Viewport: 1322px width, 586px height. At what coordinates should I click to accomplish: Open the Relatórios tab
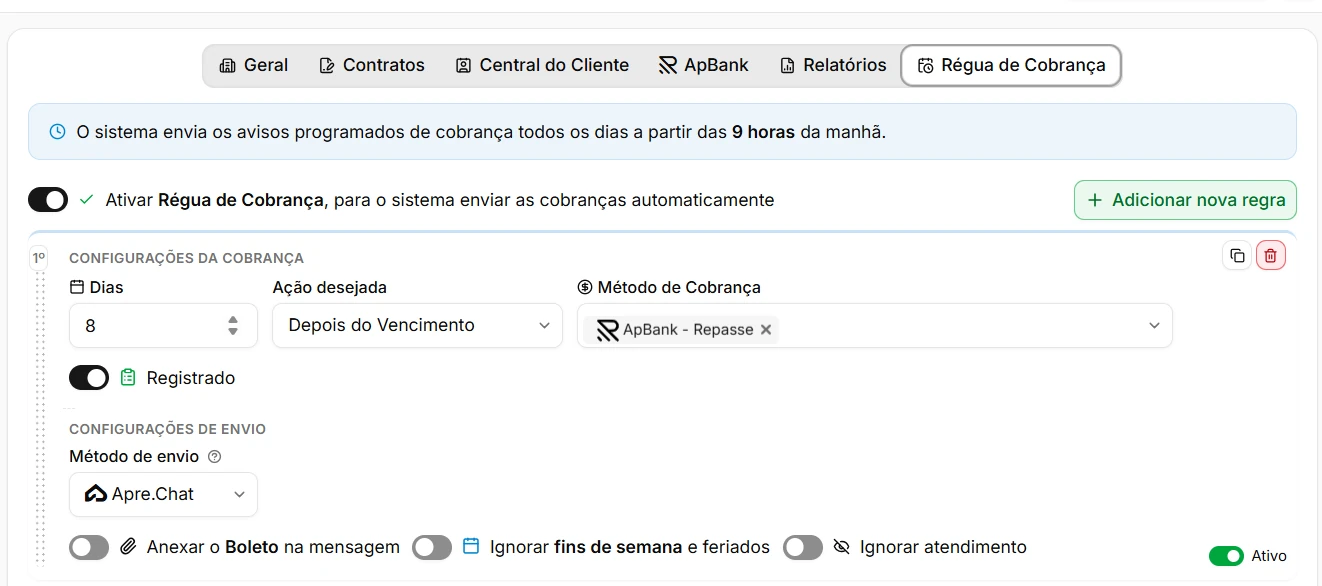[x=832, y=65]
